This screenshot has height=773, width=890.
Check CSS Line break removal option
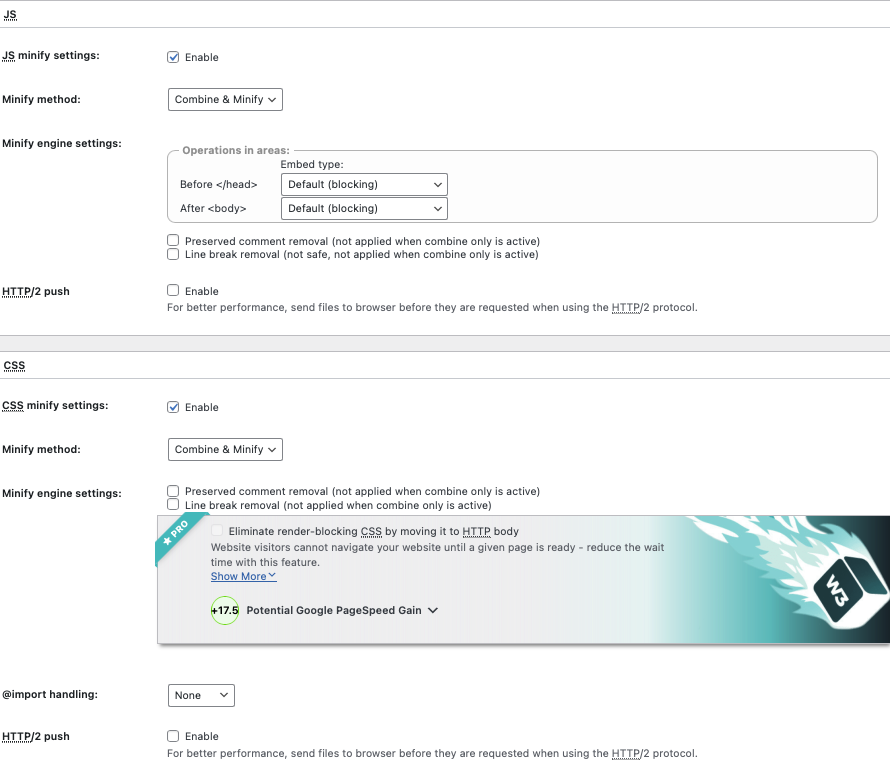(x=173, y=504)
